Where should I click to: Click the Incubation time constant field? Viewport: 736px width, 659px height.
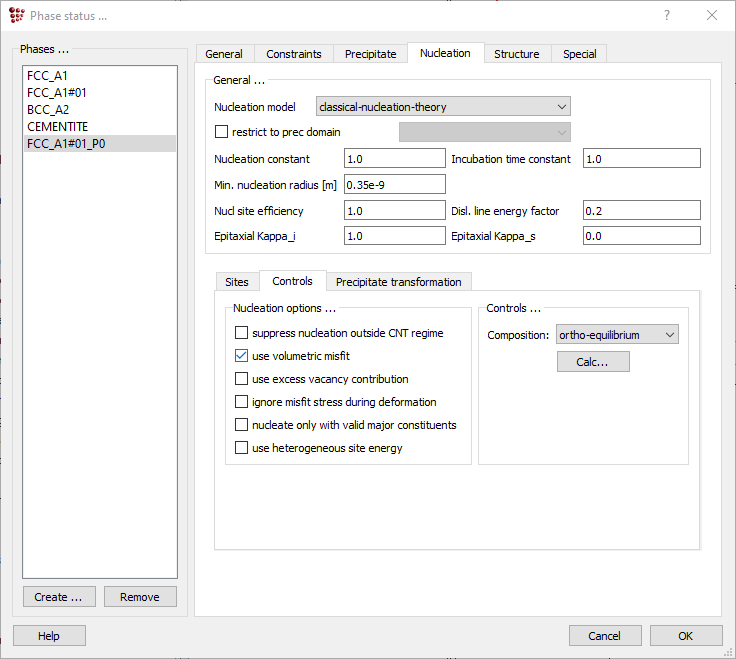point(642,159)
